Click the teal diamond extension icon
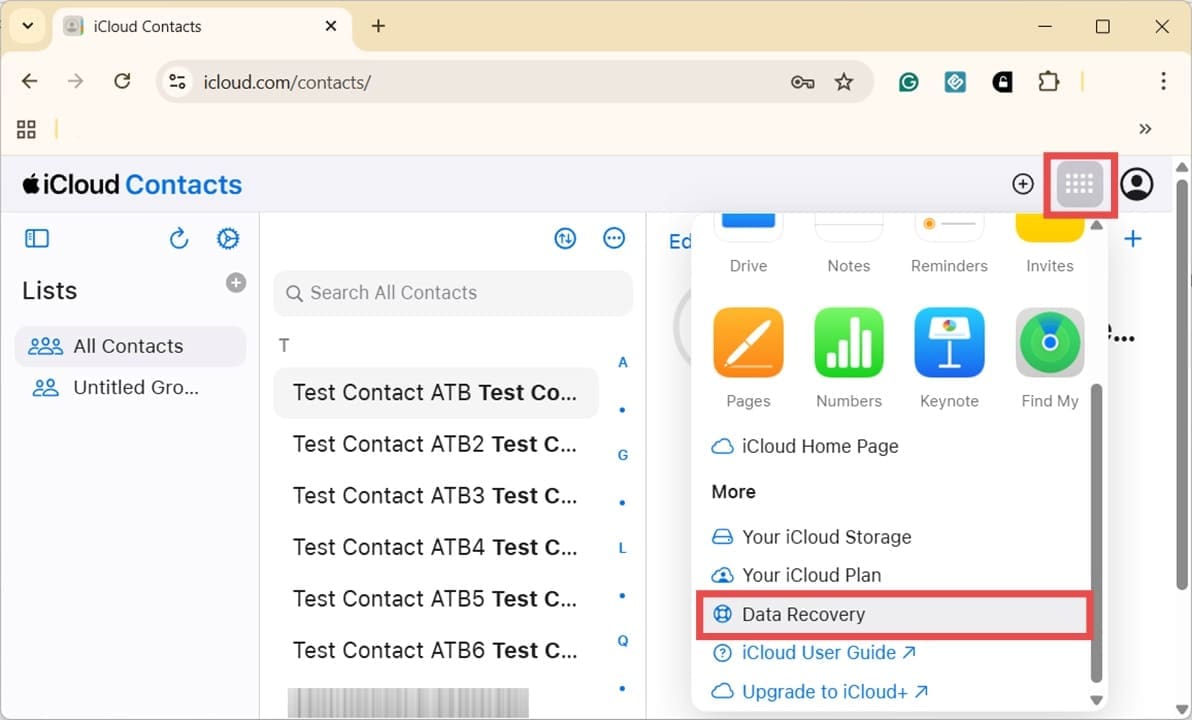 point(955,82)
